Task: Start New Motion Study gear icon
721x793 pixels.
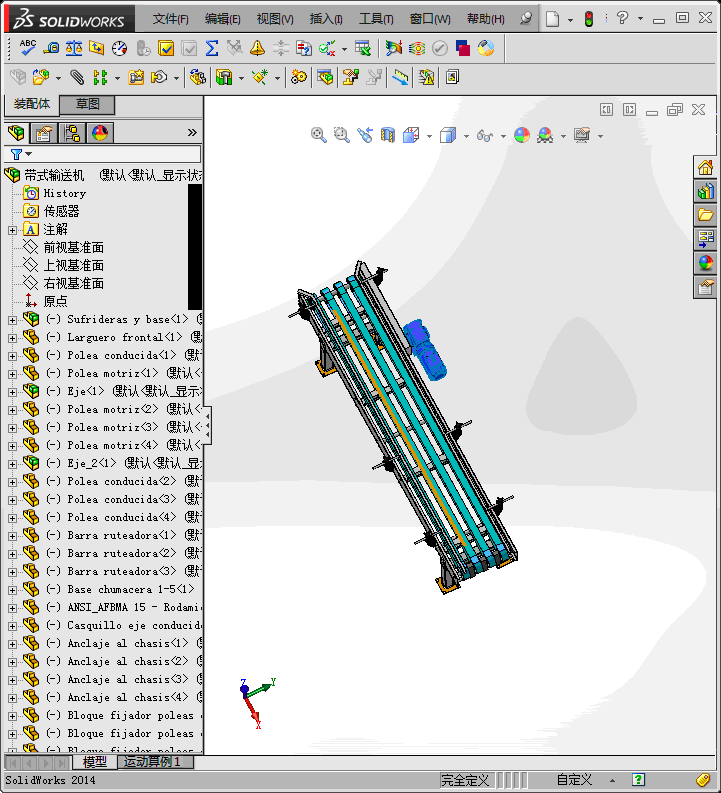Action: pos(299,77)
